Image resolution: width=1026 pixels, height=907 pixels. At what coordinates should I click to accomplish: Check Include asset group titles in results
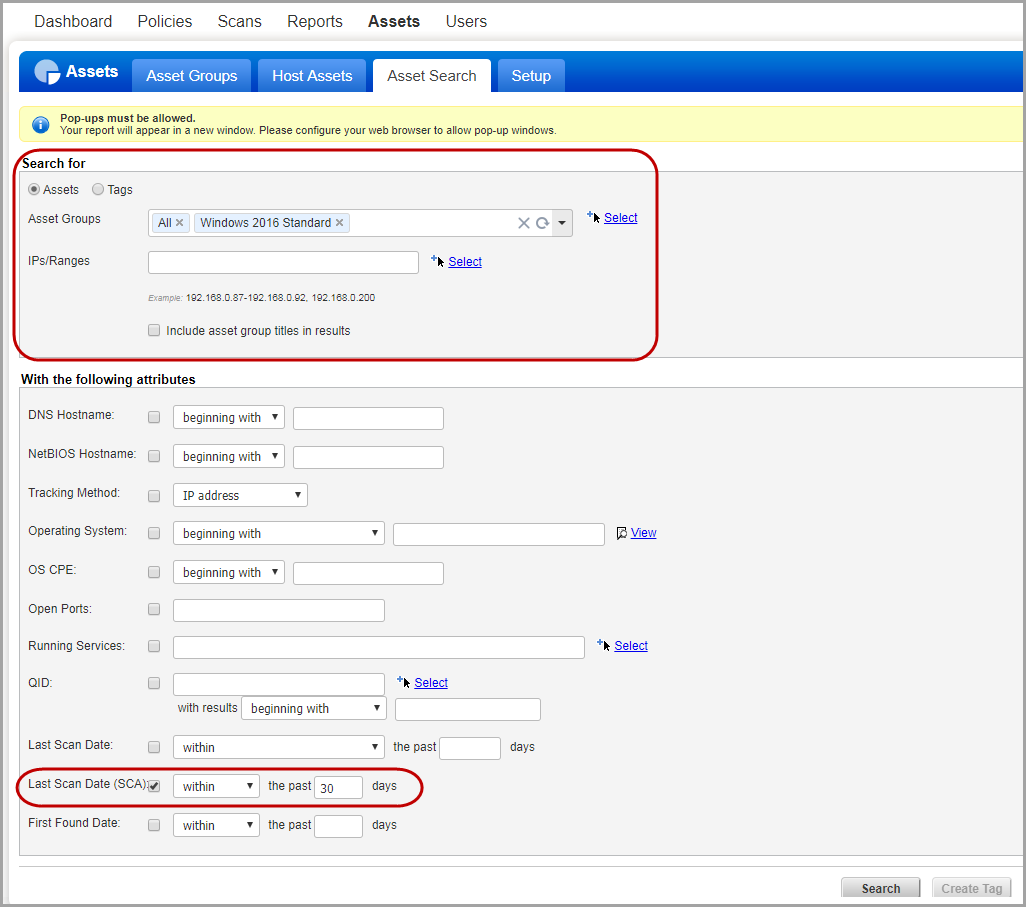coord(154,330)
